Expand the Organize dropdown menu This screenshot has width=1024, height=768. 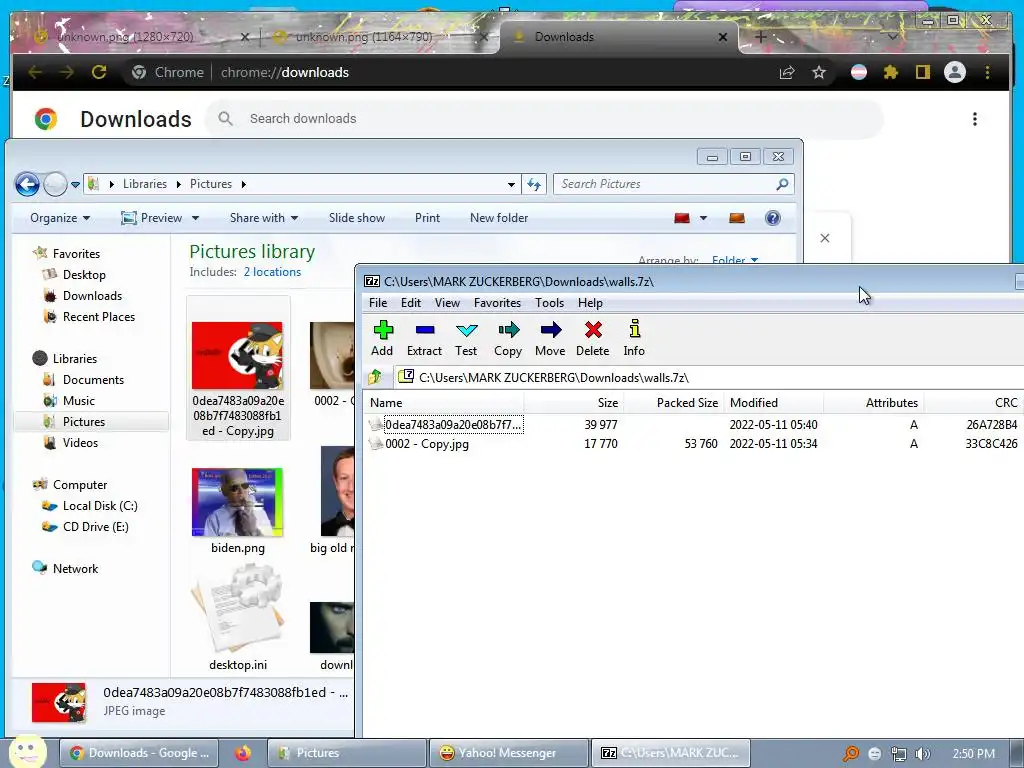(x=60, y=218)
